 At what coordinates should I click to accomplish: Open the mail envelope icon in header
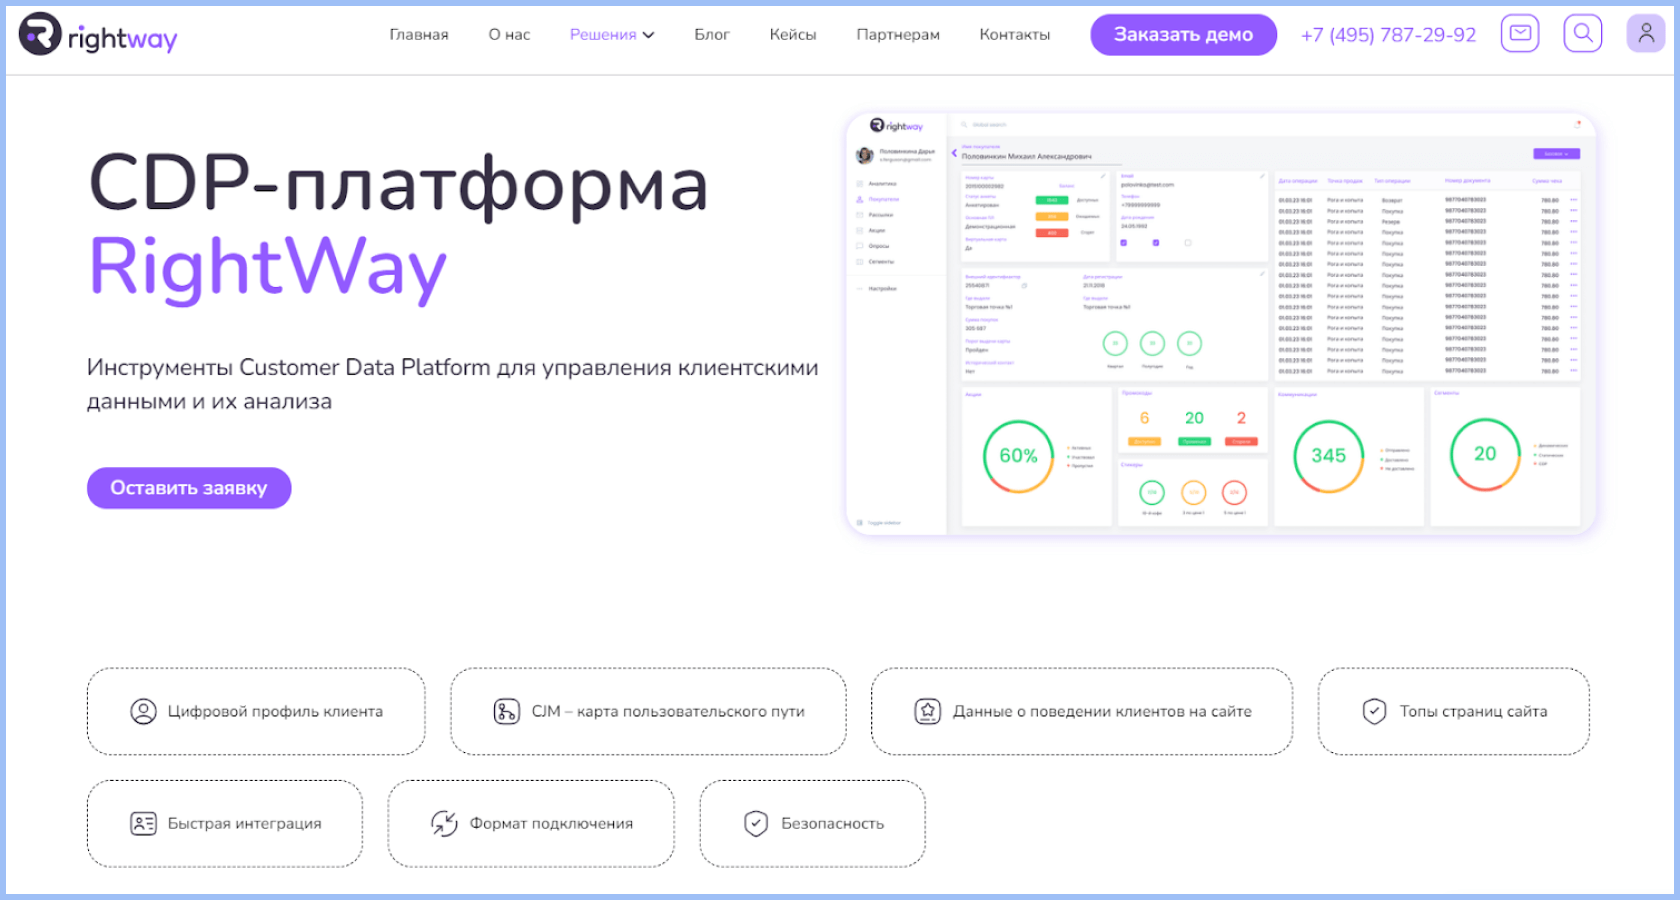click(1520, 33)
